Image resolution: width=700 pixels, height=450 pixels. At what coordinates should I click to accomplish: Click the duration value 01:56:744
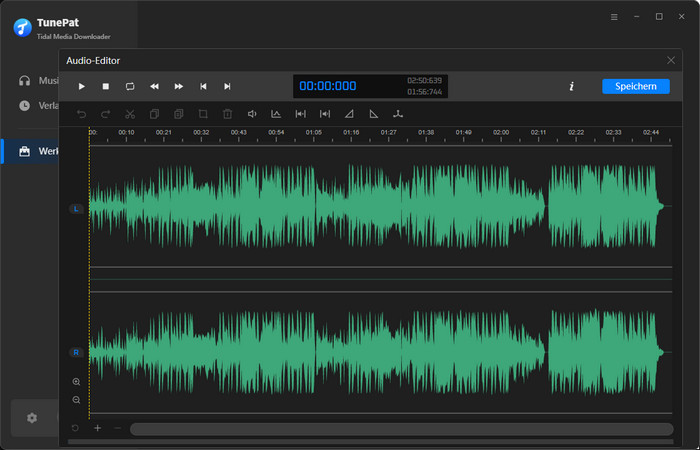tap(424, 92)
